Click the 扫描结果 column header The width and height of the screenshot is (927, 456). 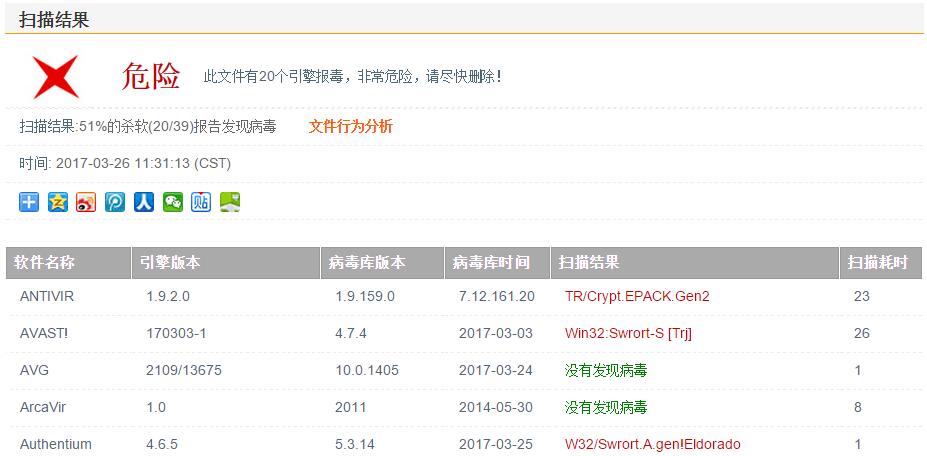click(695, 263)
